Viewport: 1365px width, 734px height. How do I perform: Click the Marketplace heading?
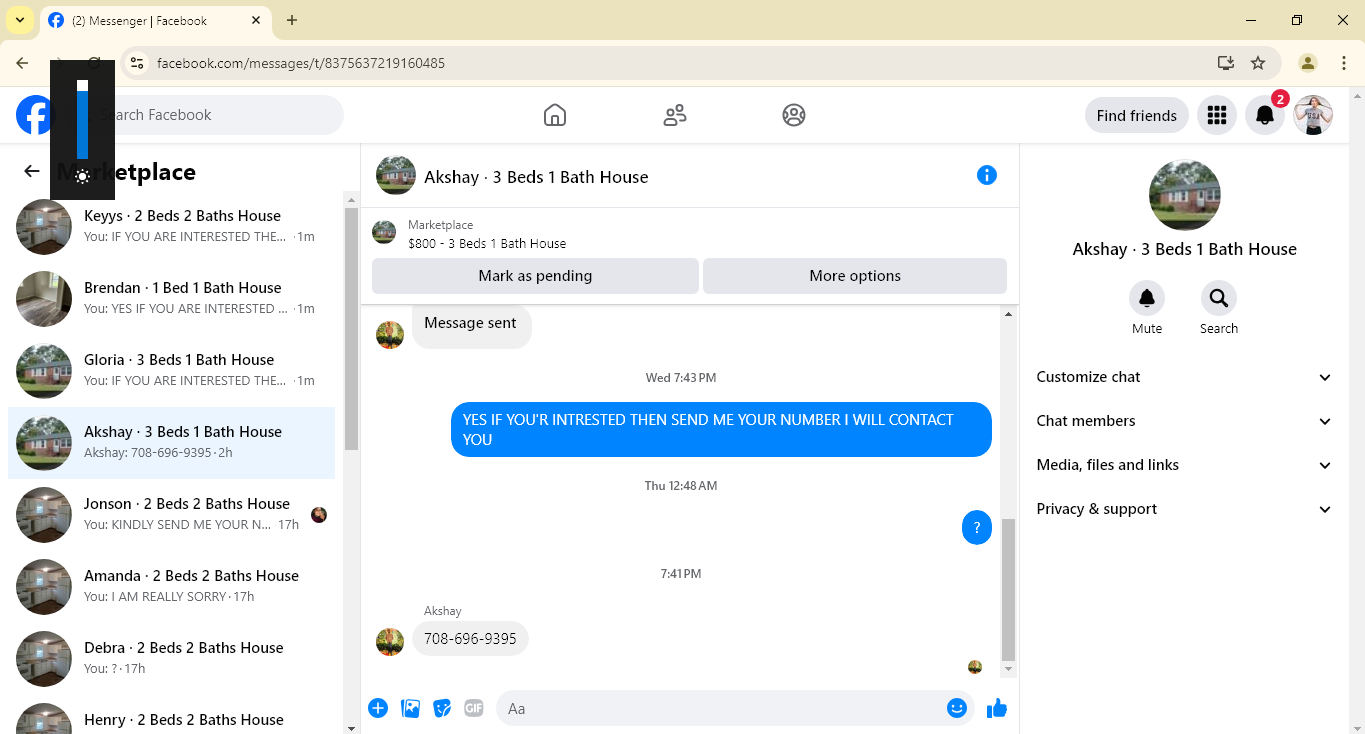[x=126, y=172]
